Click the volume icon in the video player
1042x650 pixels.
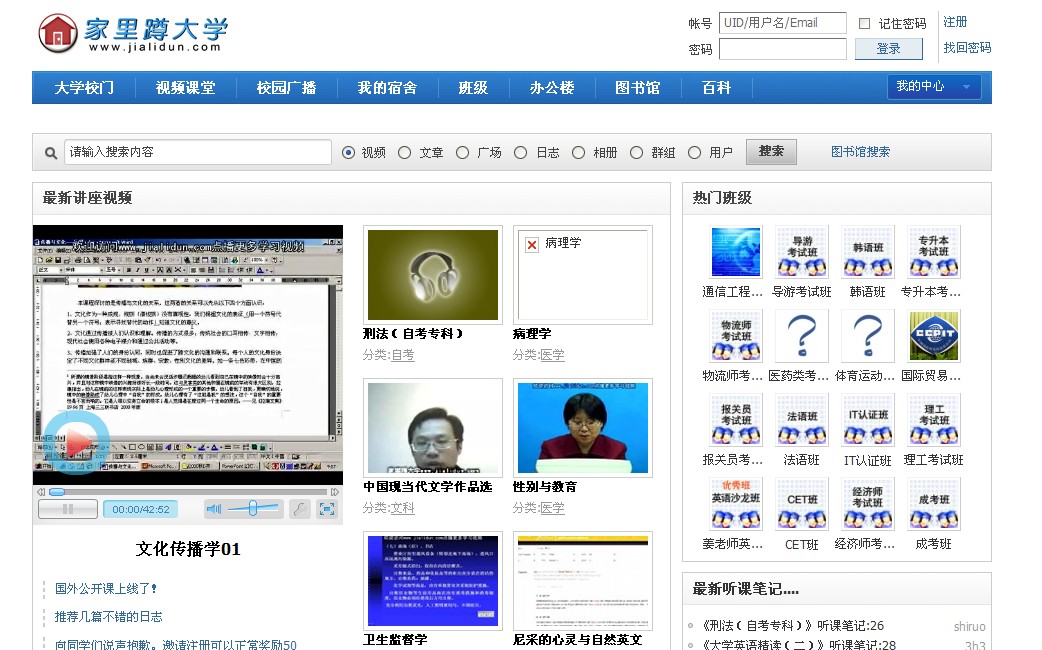pos(213,509)
